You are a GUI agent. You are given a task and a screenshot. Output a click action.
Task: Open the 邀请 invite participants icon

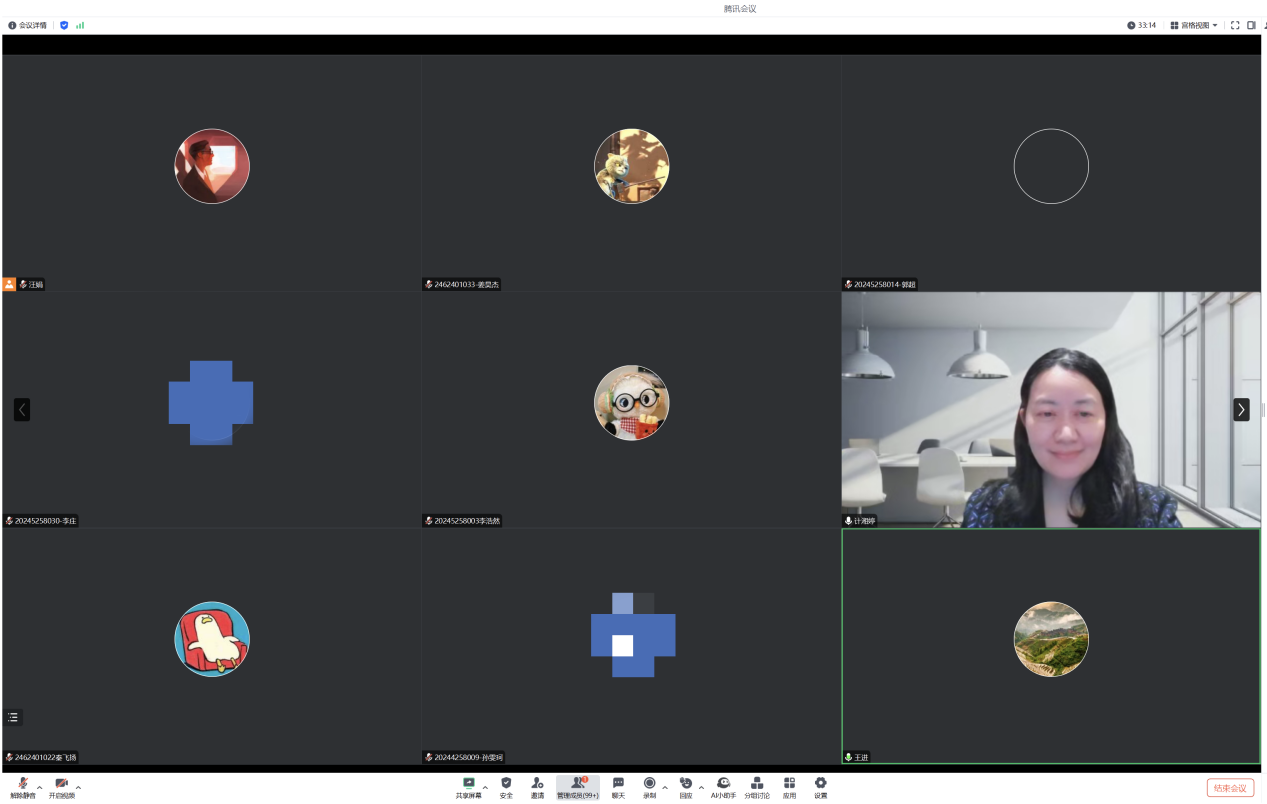pos(537,786)
